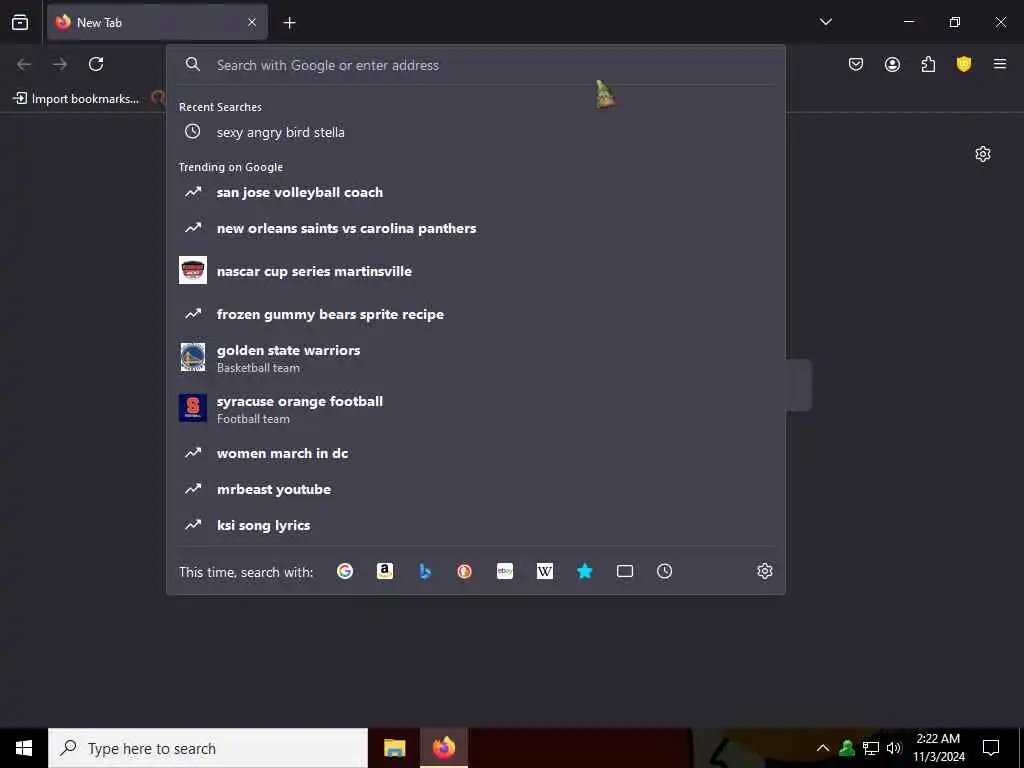Pick syracuse orange football suggestion
Viewport: 1024px width, 768px height.
click(475, 409)
